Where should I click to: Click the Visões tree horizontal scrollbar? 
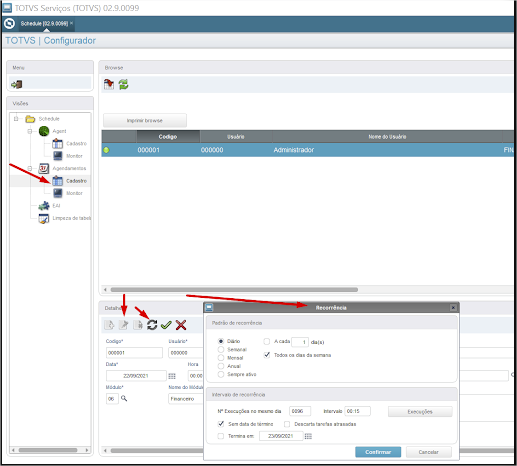48,450
